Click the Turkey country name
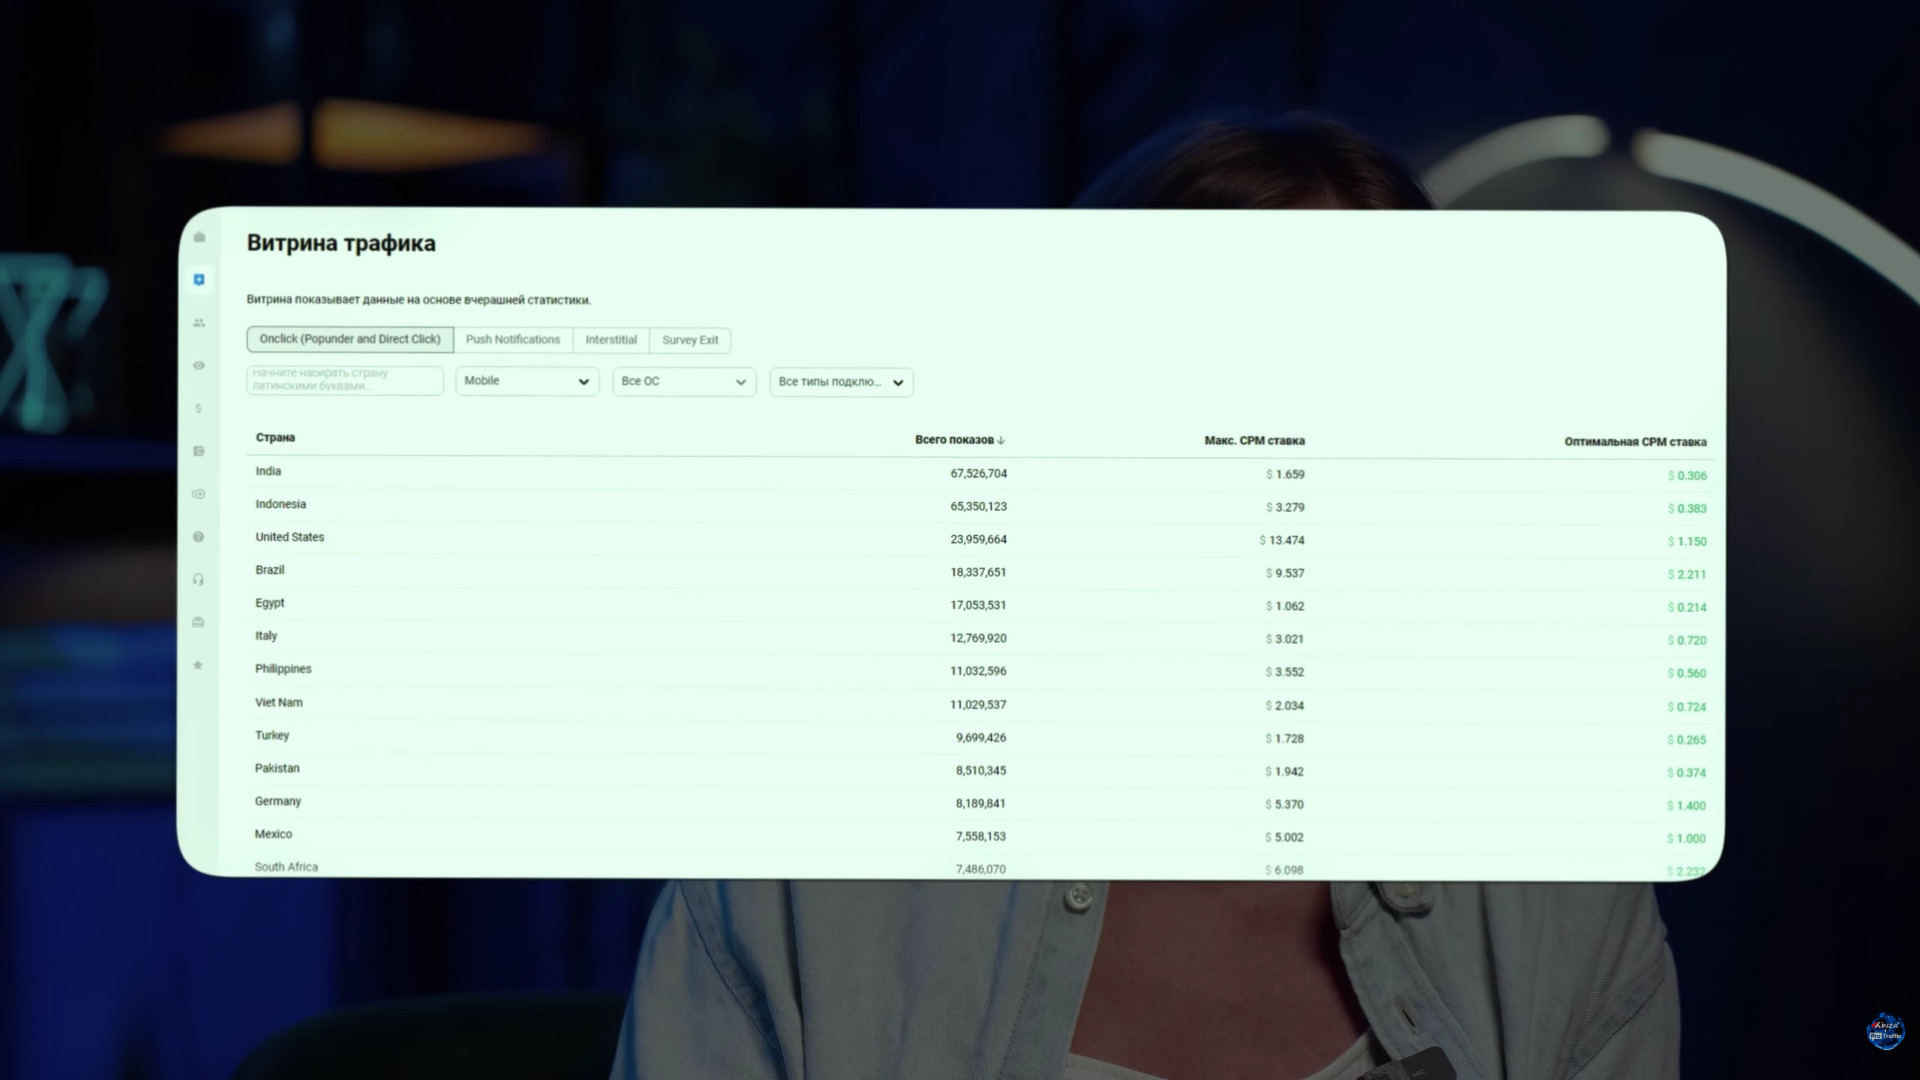1920x1080 pixels. (x=271, y=735)
